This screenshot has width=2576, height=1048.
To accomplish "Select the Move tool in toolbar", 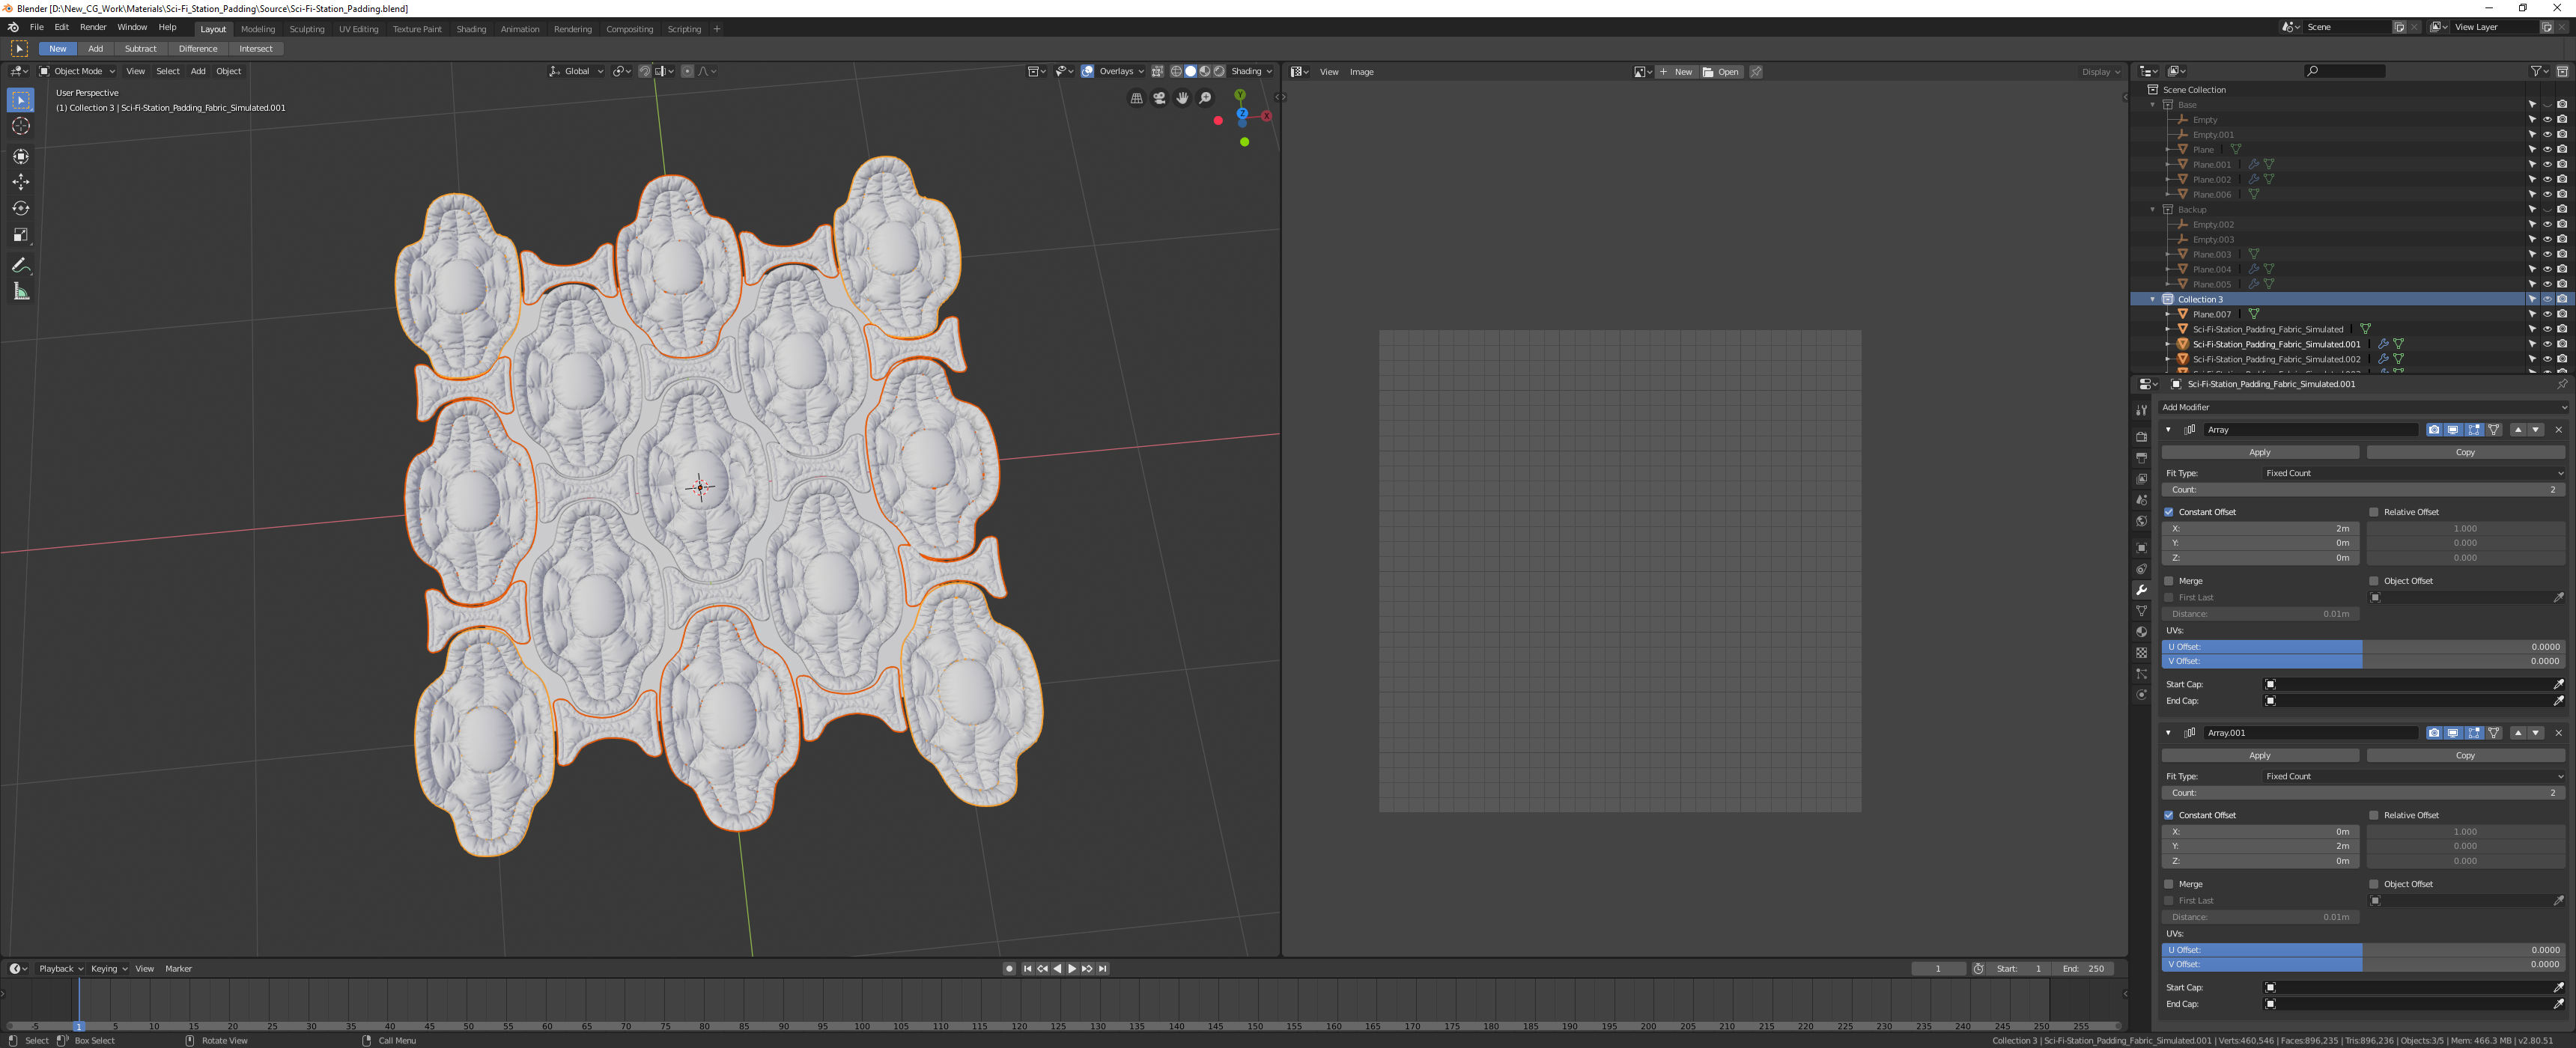I will (21, 182).
